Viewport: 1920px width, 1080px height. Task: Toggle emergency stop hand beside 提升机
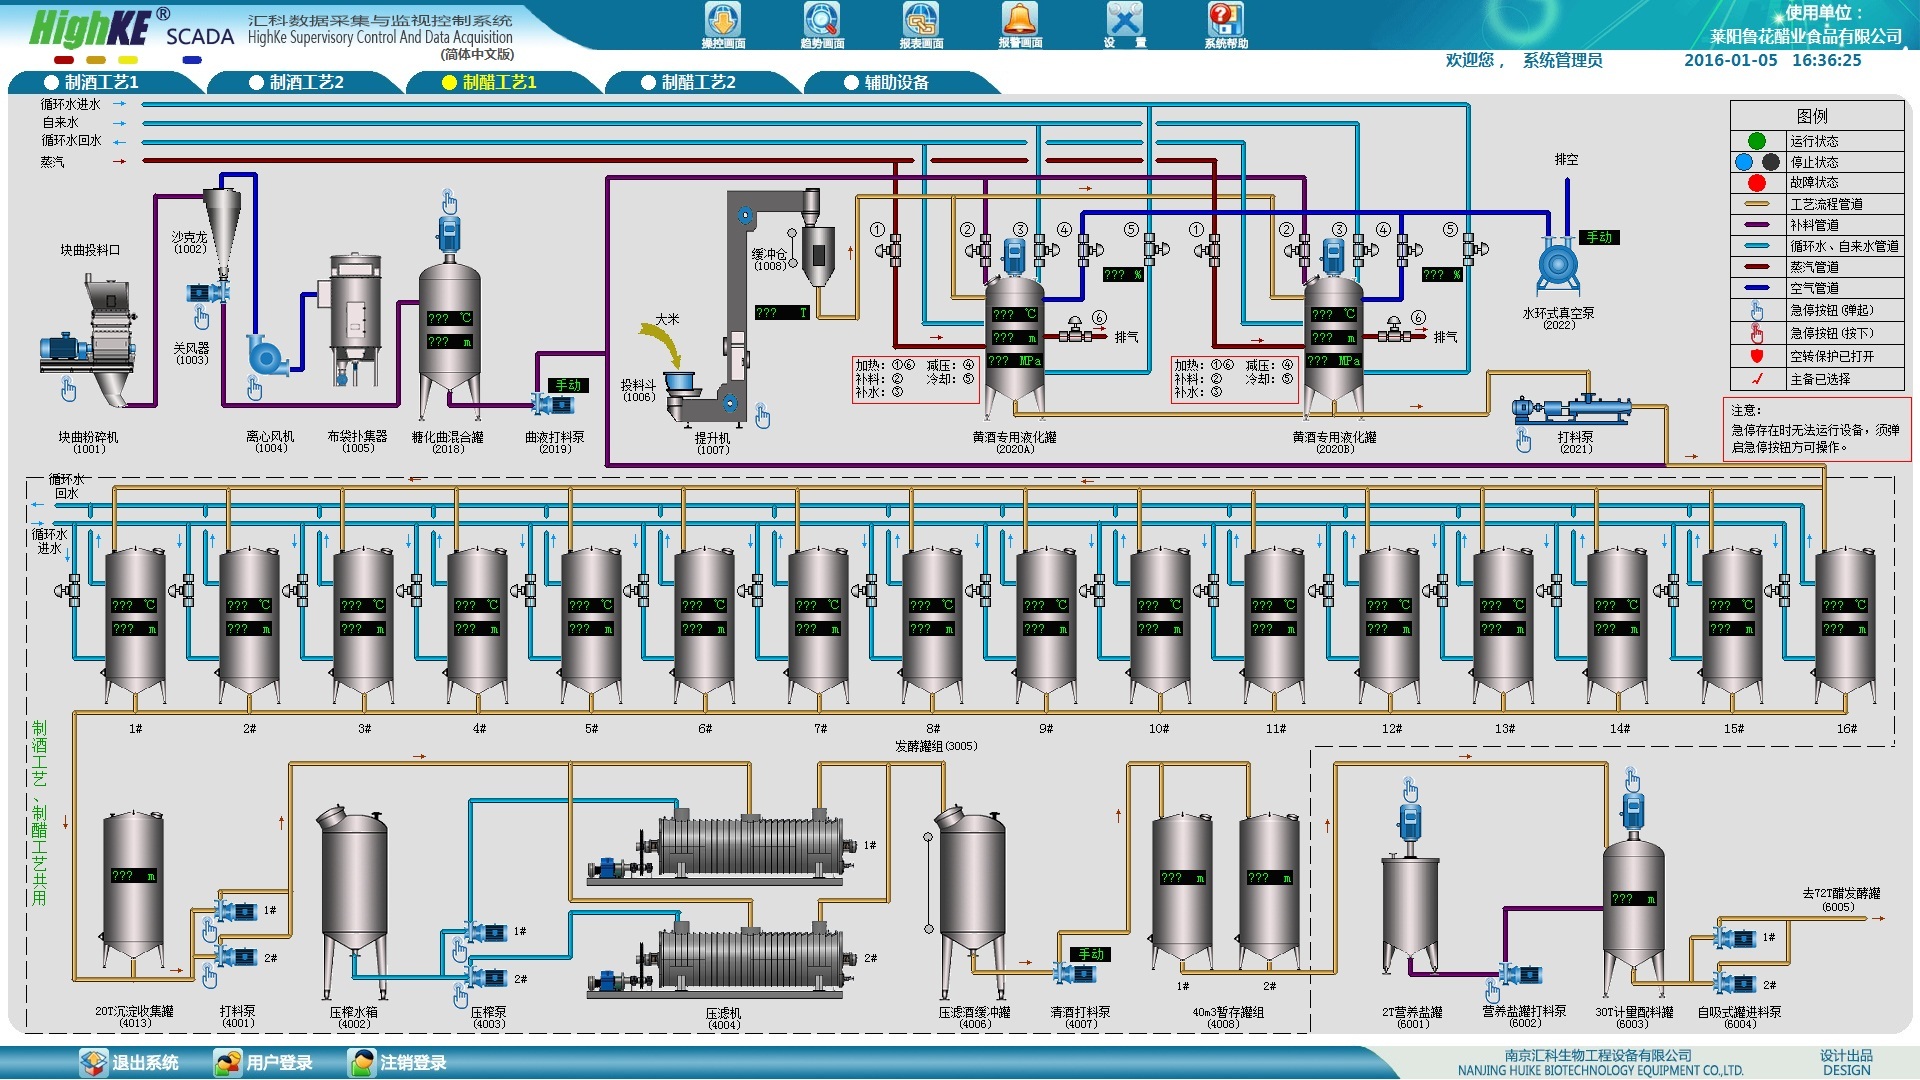coord(763,416)
